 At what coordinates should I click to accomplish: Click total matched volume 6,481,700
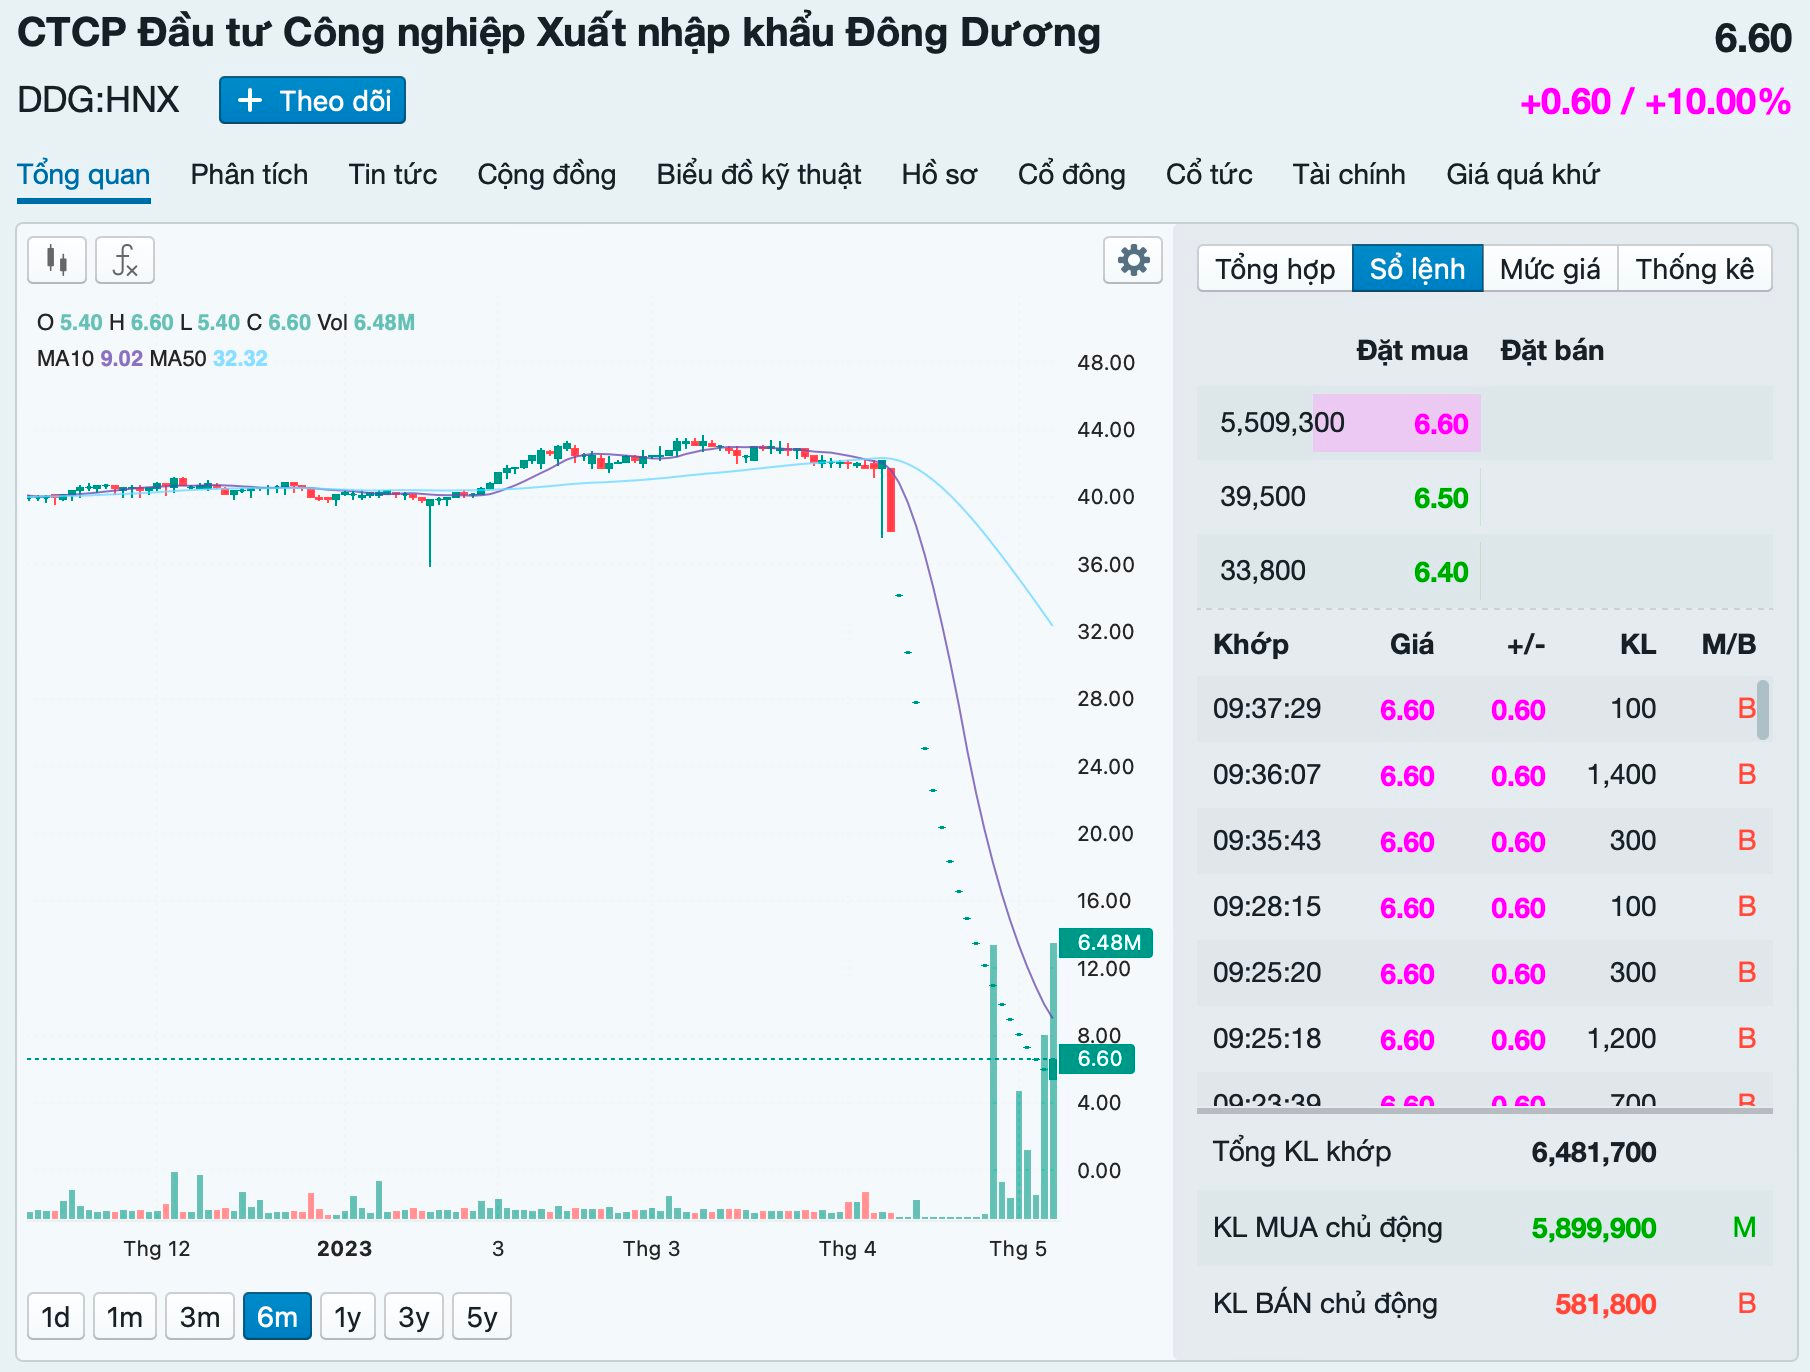[x=1594, y=1153]
